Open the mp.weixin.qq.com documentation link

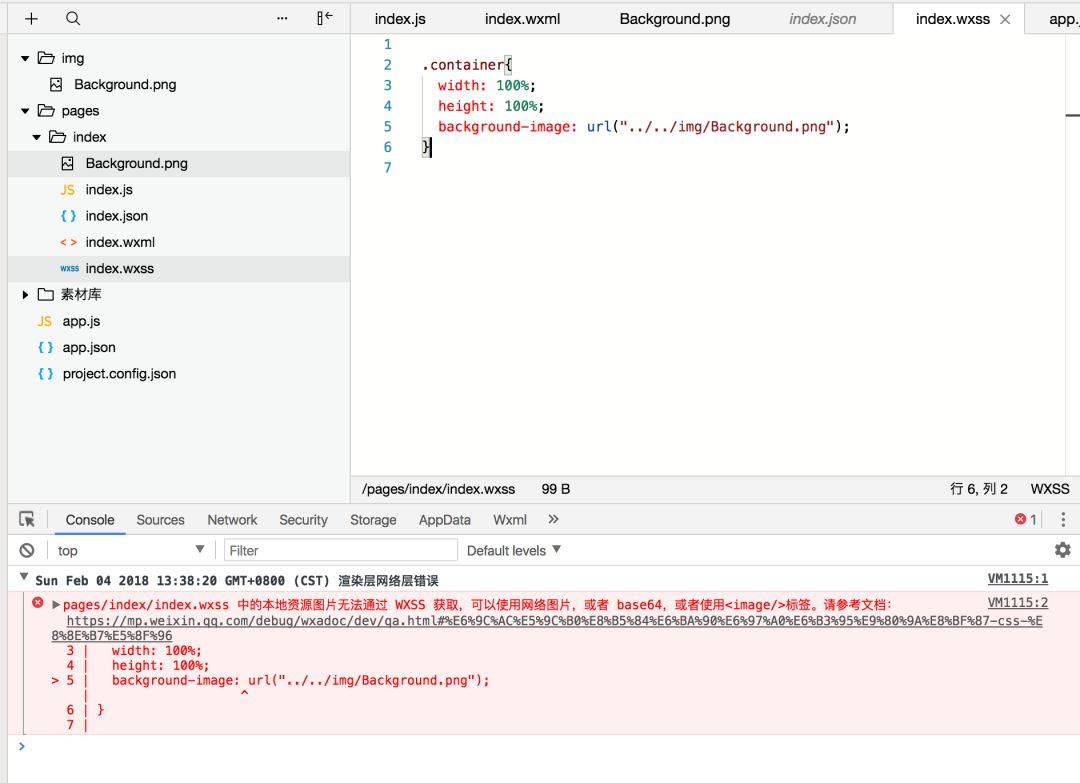pyautogui.click(x=547, y=628)
